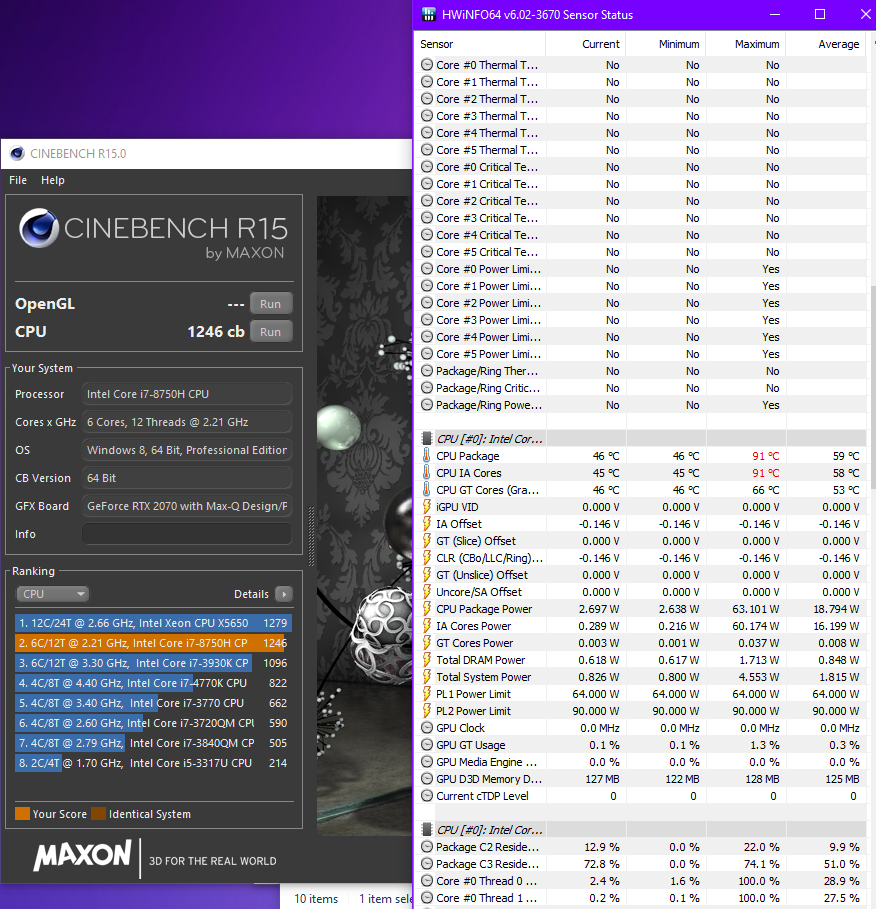Click the Cinebench panel divider grip handle
Image resolution: width=876 pixels, height=909 pixels.
[x=311, y=536]
